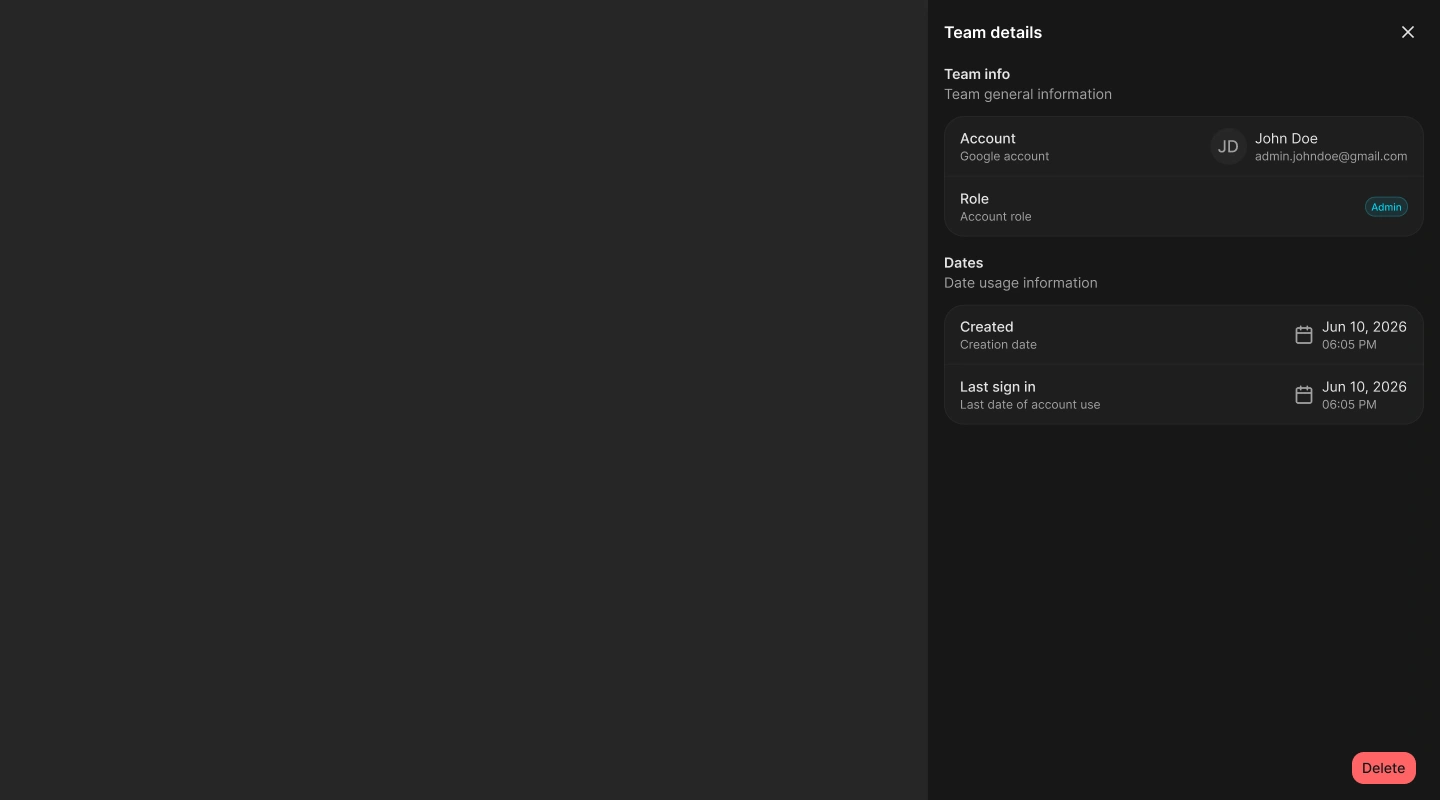Click the John Doe name
Image resolution: width=1440 pixels, height=800 pixels.
[x=1286, y=138]
